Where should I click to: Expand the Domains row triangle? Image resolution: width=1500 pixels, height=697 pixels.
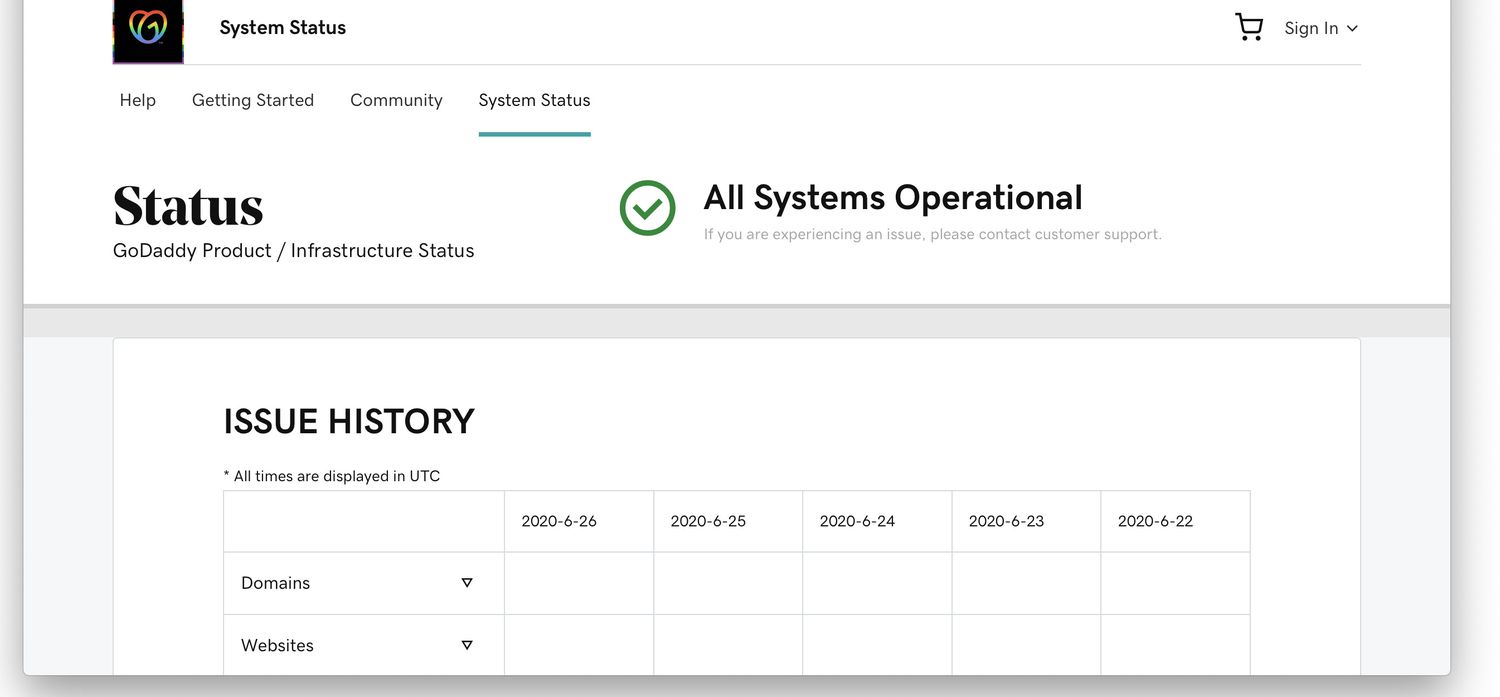tap(466, 583)
